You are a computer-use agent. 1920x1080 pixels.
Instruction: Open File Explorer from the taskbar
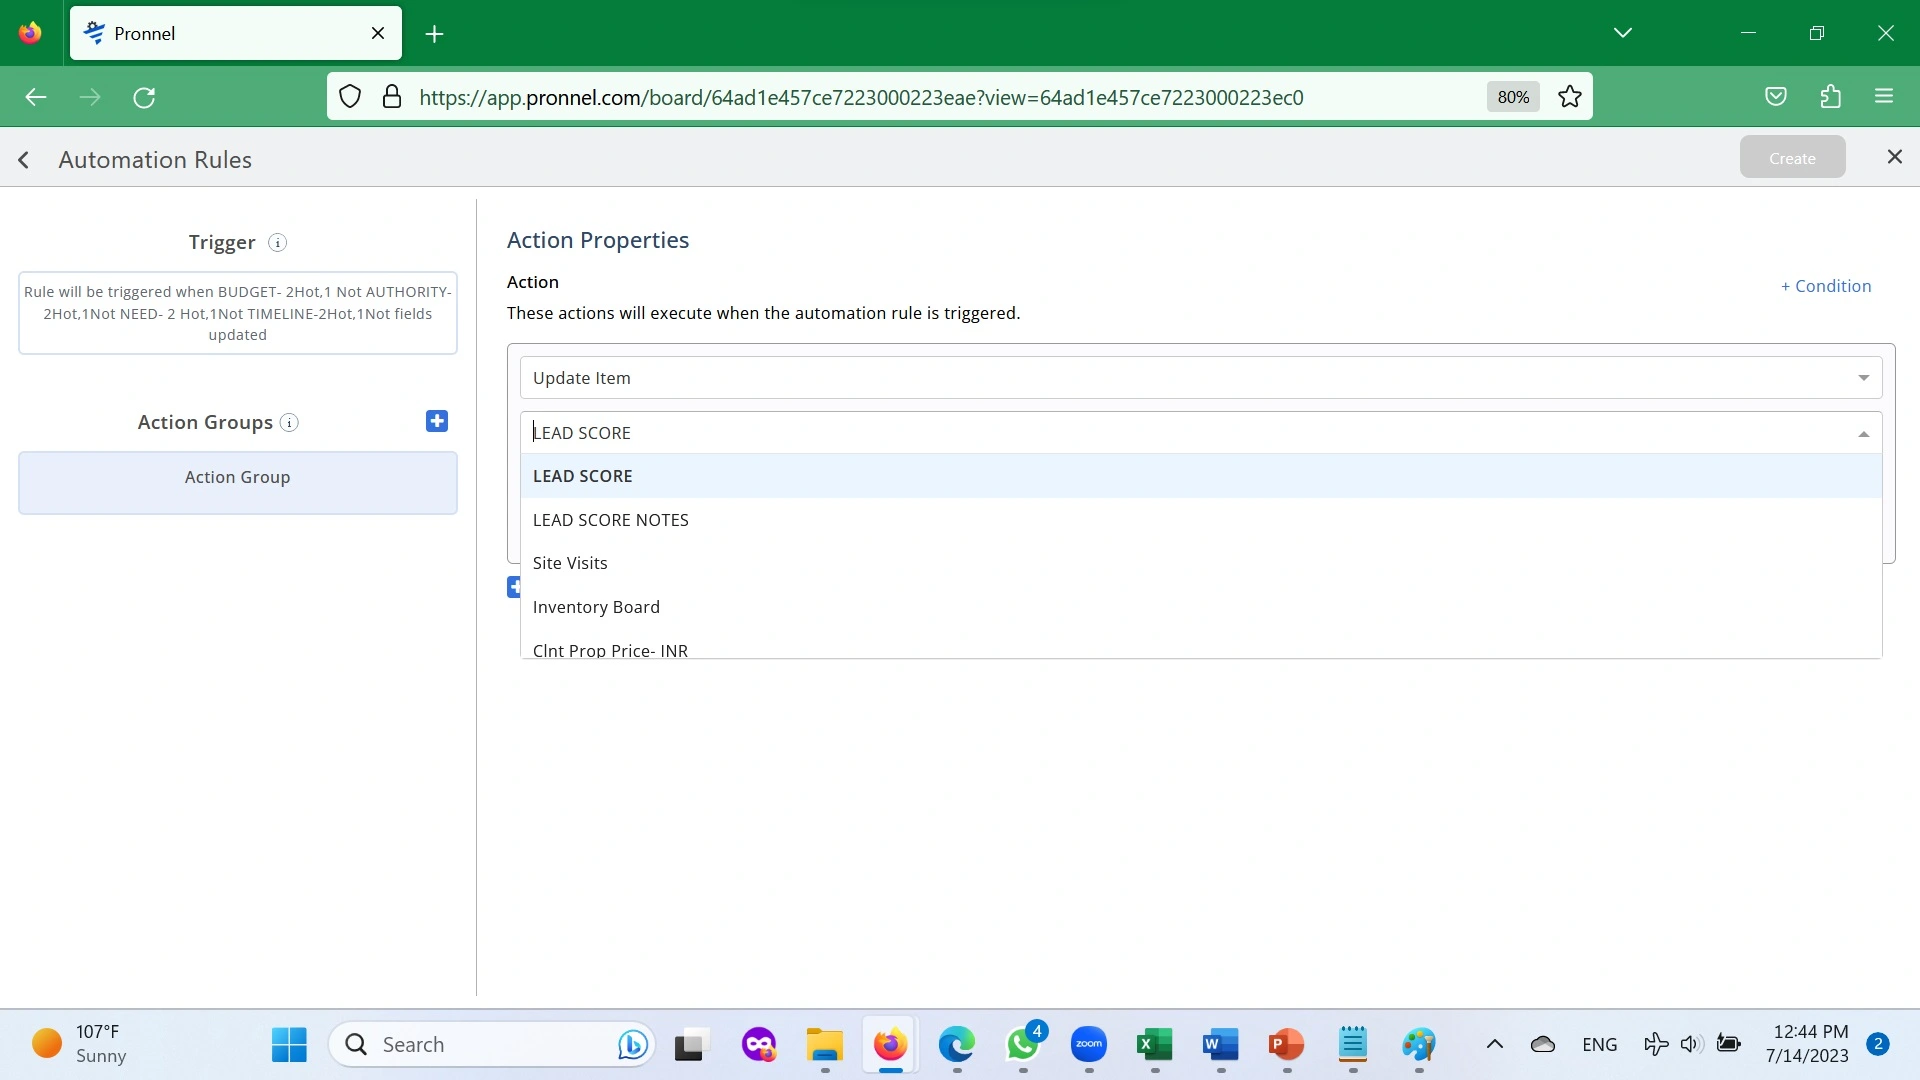(x=825, y=1045)
